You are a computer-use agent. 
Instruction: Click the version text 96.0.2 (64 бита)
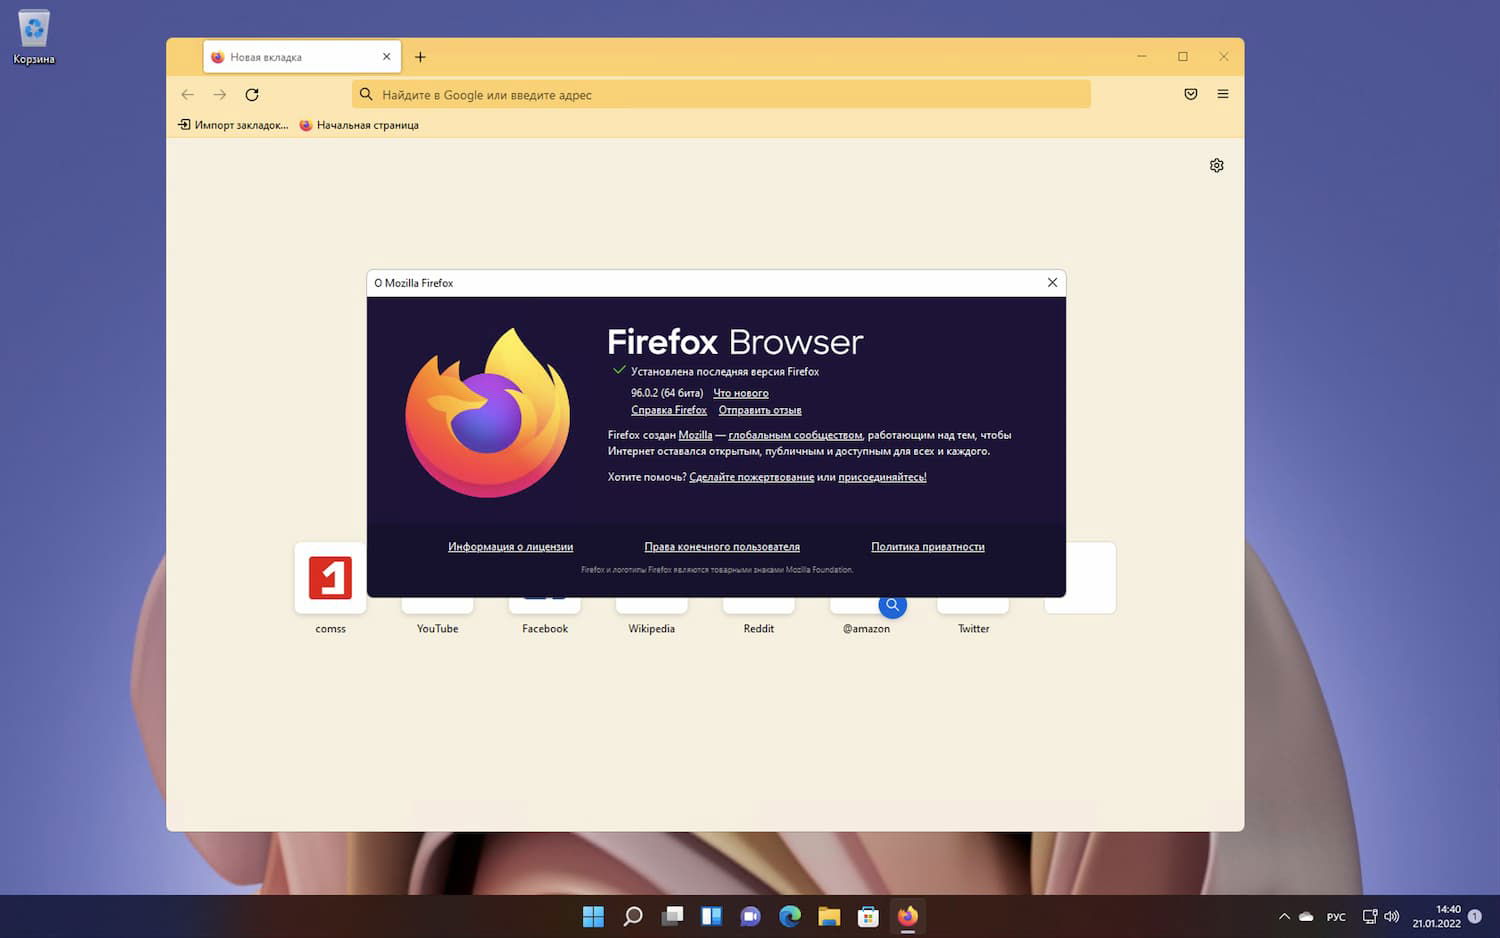click(667, 393)
